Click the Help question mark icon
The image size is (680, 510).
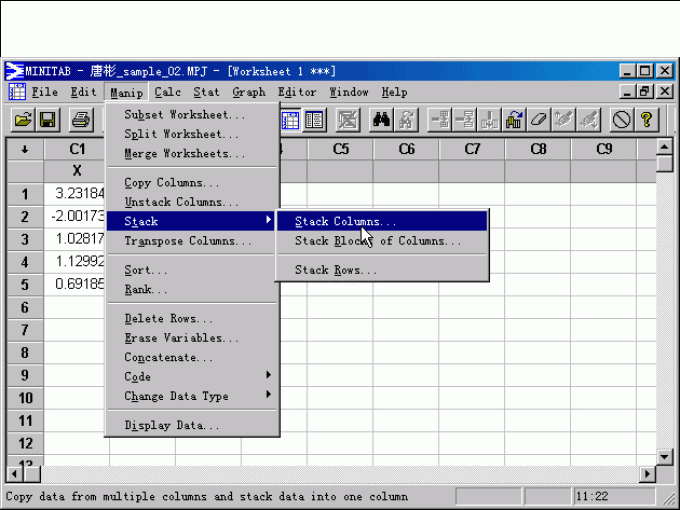(x=647, y=120)
